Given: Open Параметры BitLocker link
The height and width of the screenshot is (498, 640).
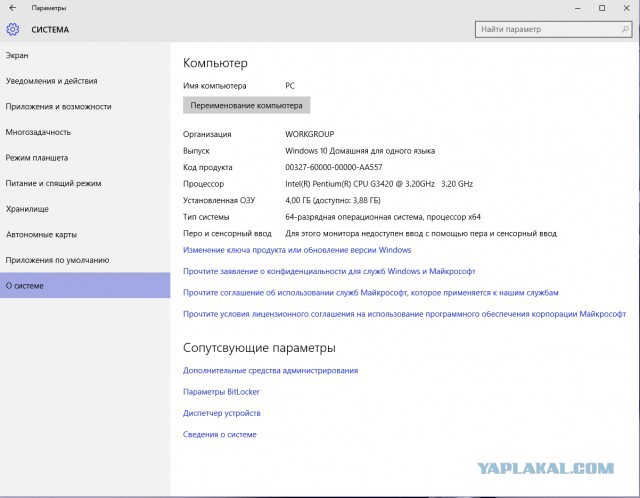Looking at the screenshot, I should coord(221,392).
